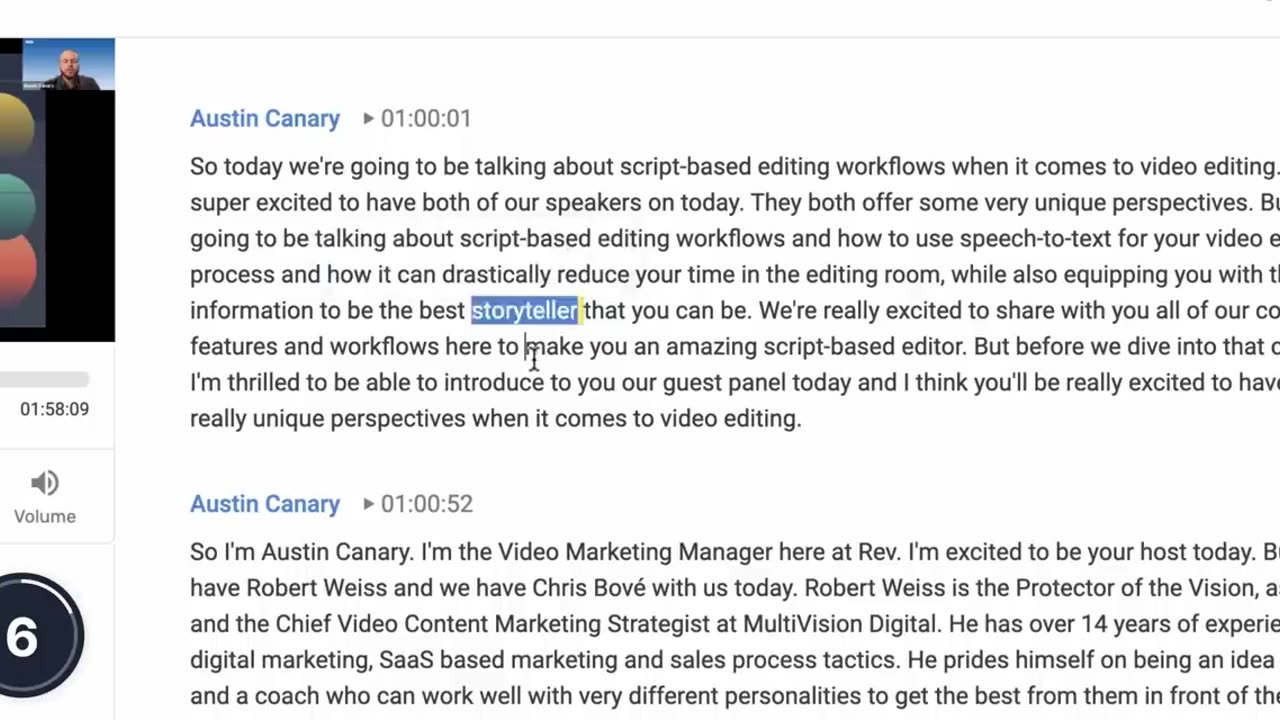Image resolution: width=1280 pixels, height=720 pixels.
Task: Click the highlighted word storyteller
Action: click(x=525, y=310)
